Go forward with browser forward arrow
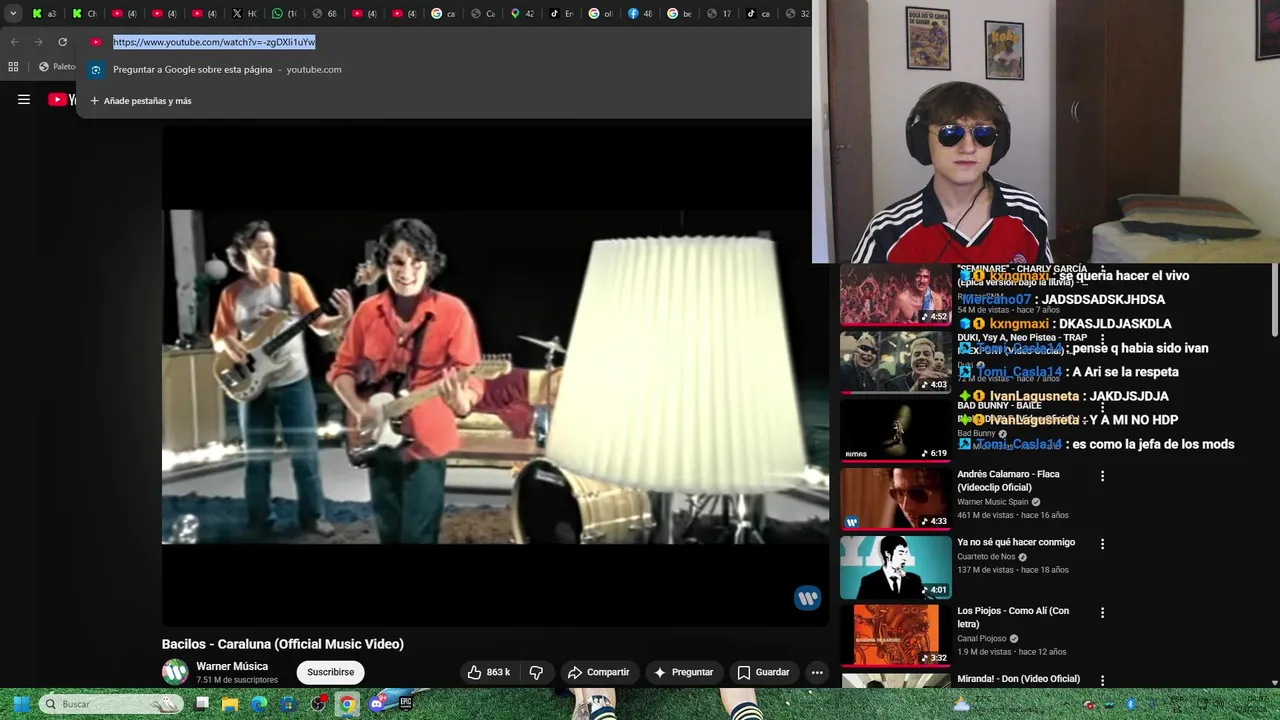Screen dimensions: 1280x720 (x=38, y=42)
